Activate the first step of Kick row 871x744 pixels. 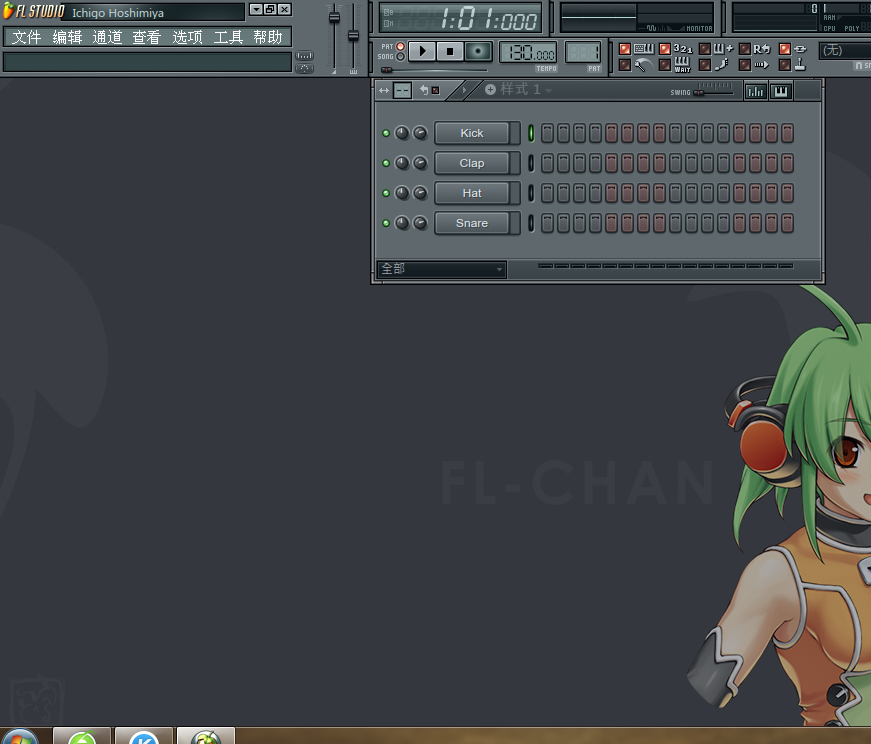click(x=547, y=133)
